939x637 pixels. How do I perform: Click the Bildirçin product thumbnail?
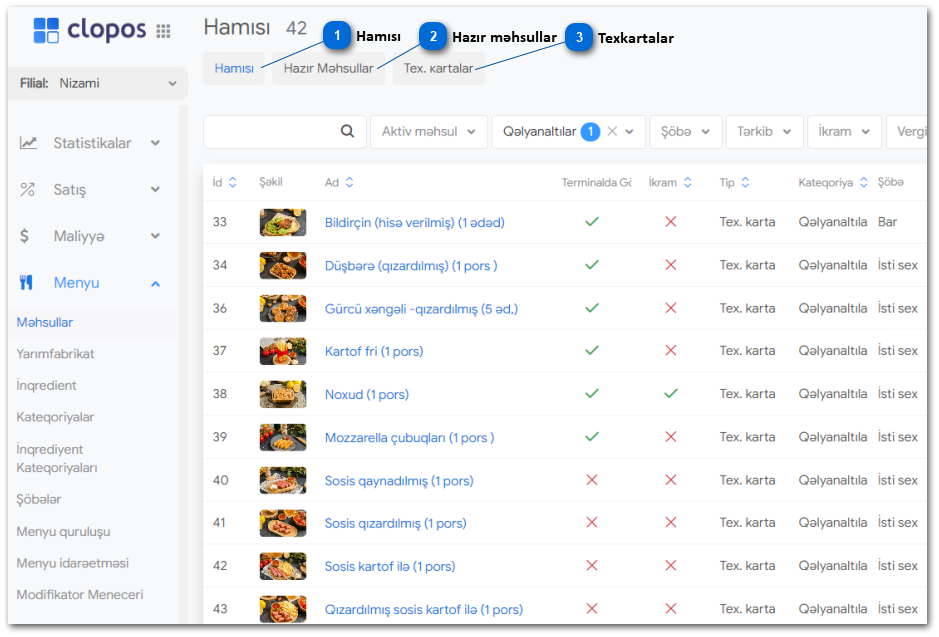[283, 222]
